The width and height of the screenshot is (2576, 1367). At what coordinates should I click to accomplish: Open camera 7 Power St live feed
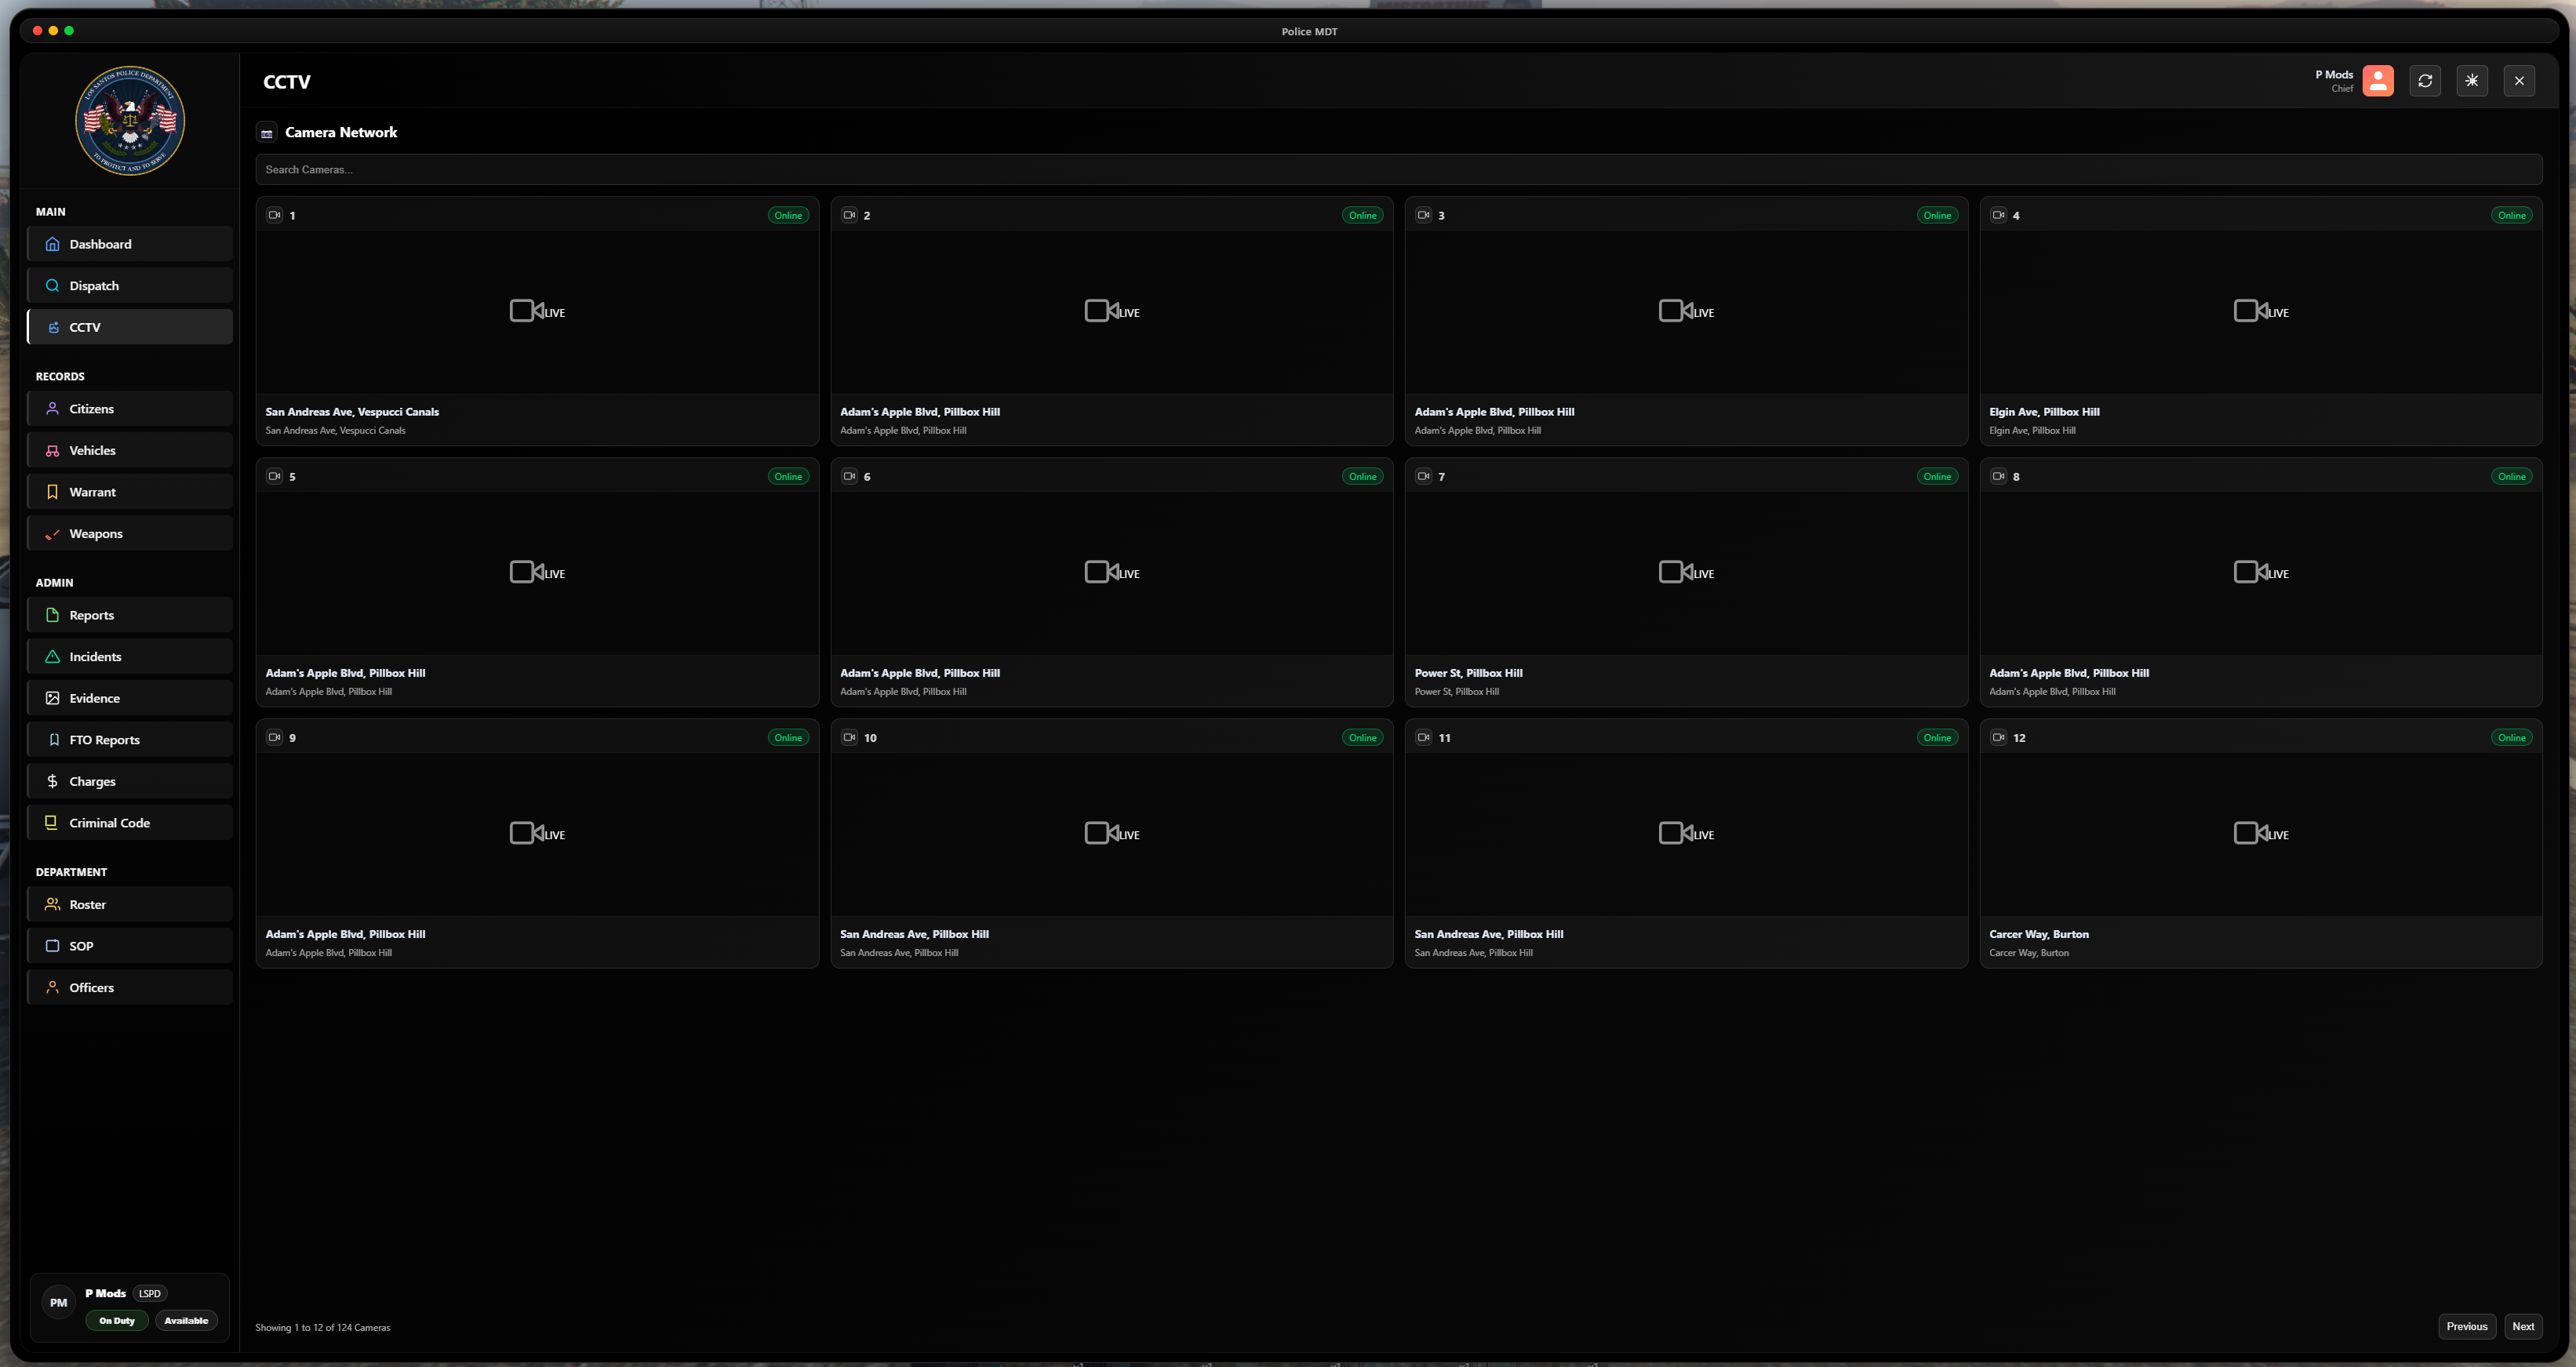[x=1686, y=573]
